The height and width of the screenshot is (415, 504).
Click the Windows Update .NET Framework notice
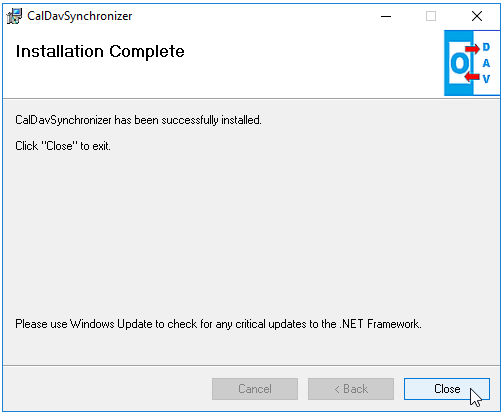(x=218, y=324)
